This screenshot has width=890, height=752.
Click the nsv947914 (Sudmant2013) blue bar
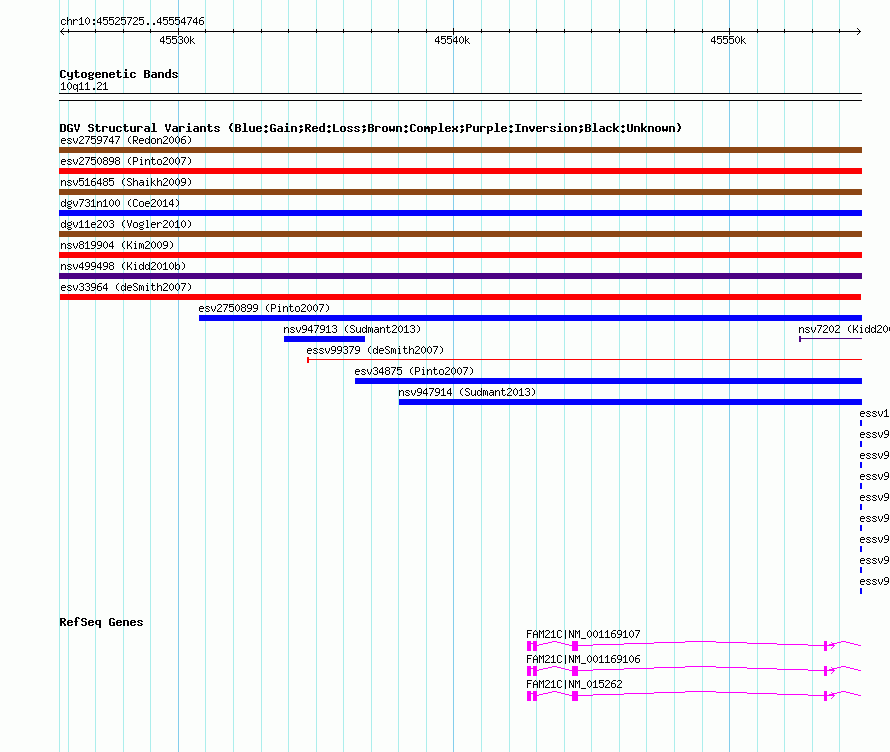pos(630,402)
